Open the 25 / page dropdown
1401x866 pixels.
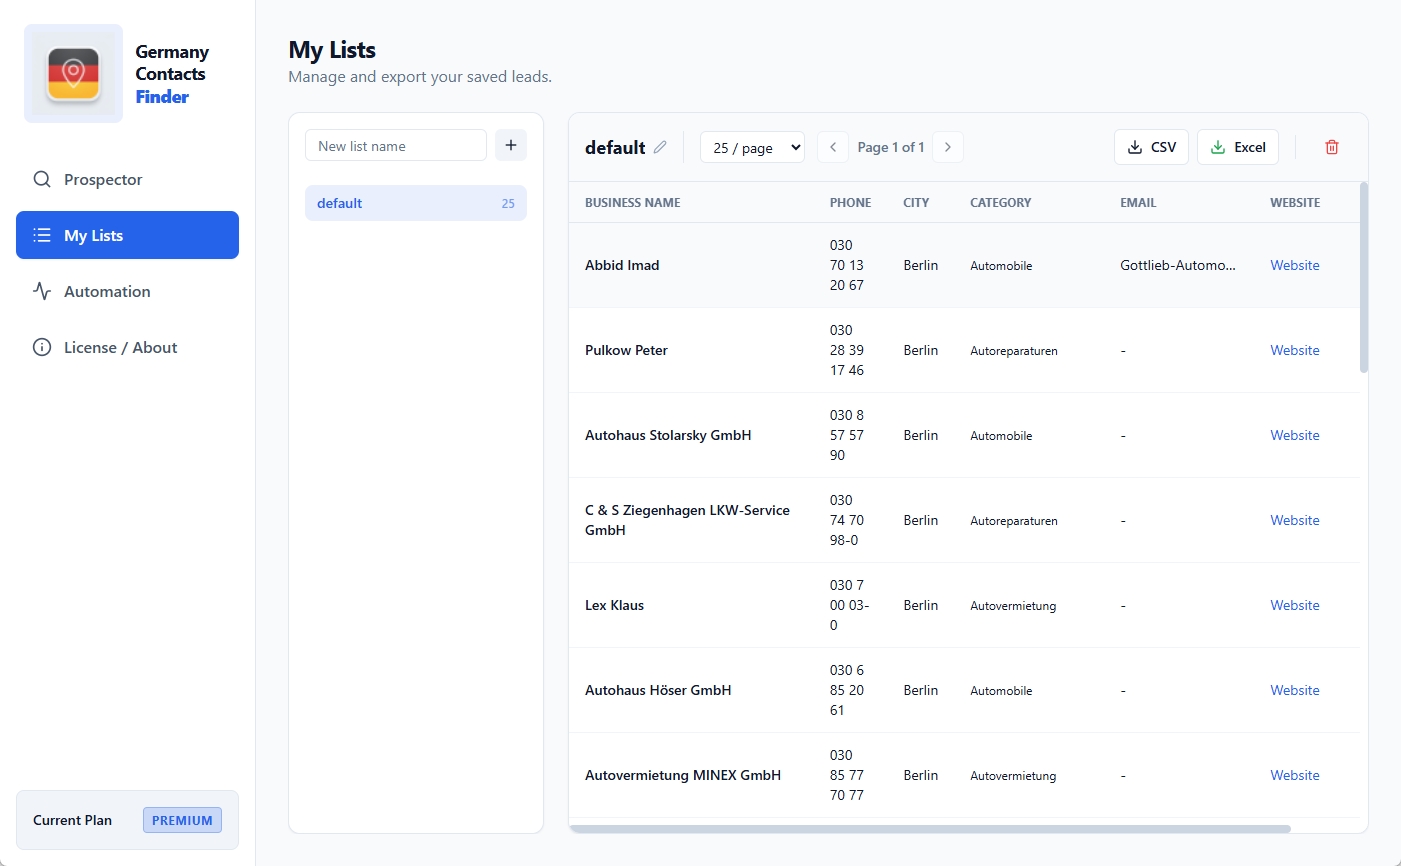(752, 147)
